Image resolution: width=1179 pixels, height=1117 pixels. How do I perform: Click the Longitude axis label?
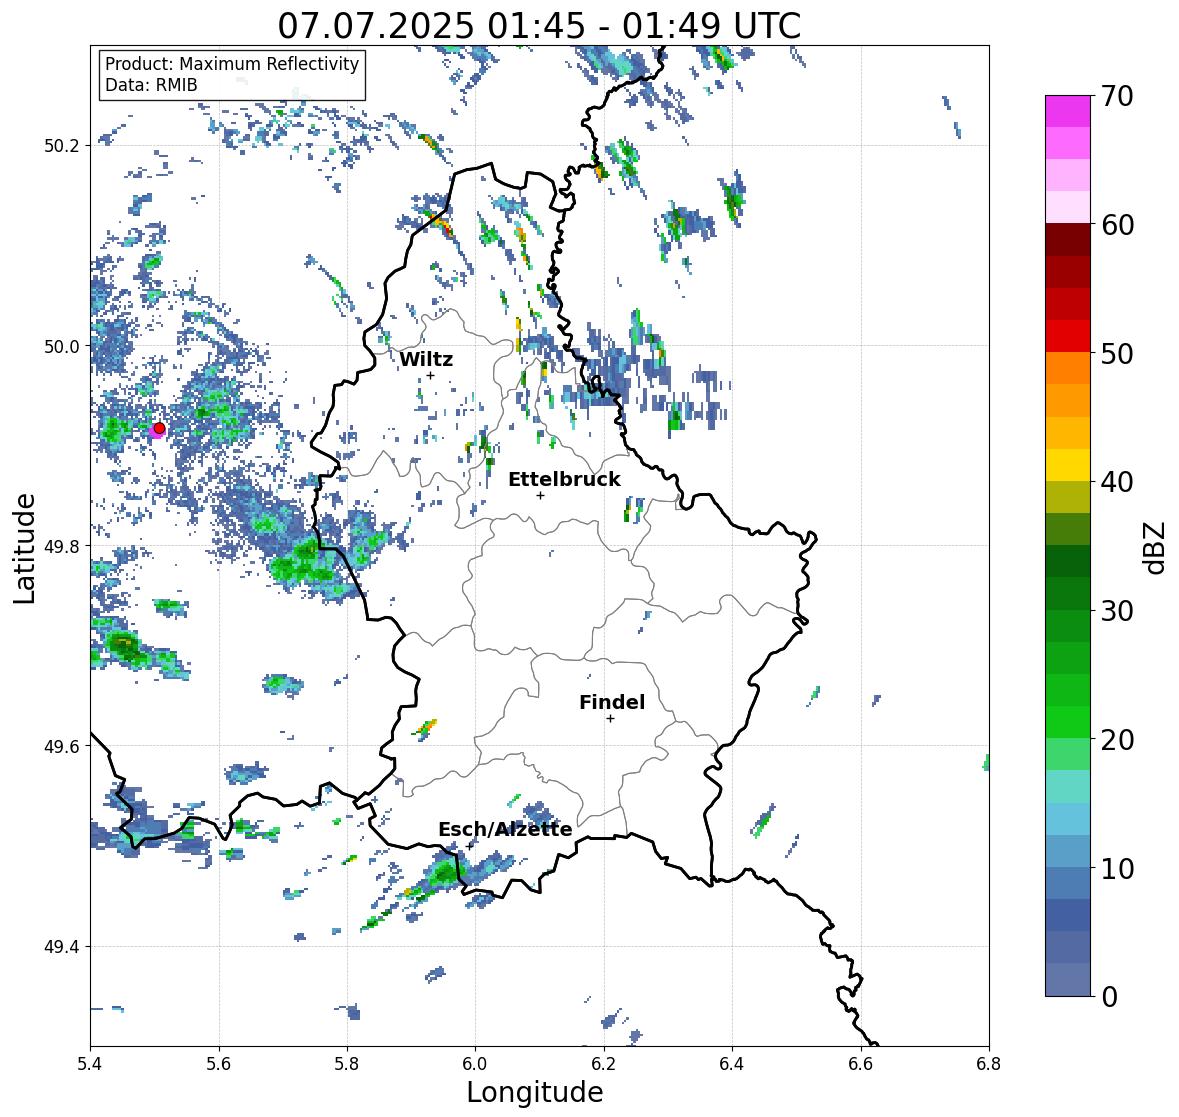(x=535, y=1092)
